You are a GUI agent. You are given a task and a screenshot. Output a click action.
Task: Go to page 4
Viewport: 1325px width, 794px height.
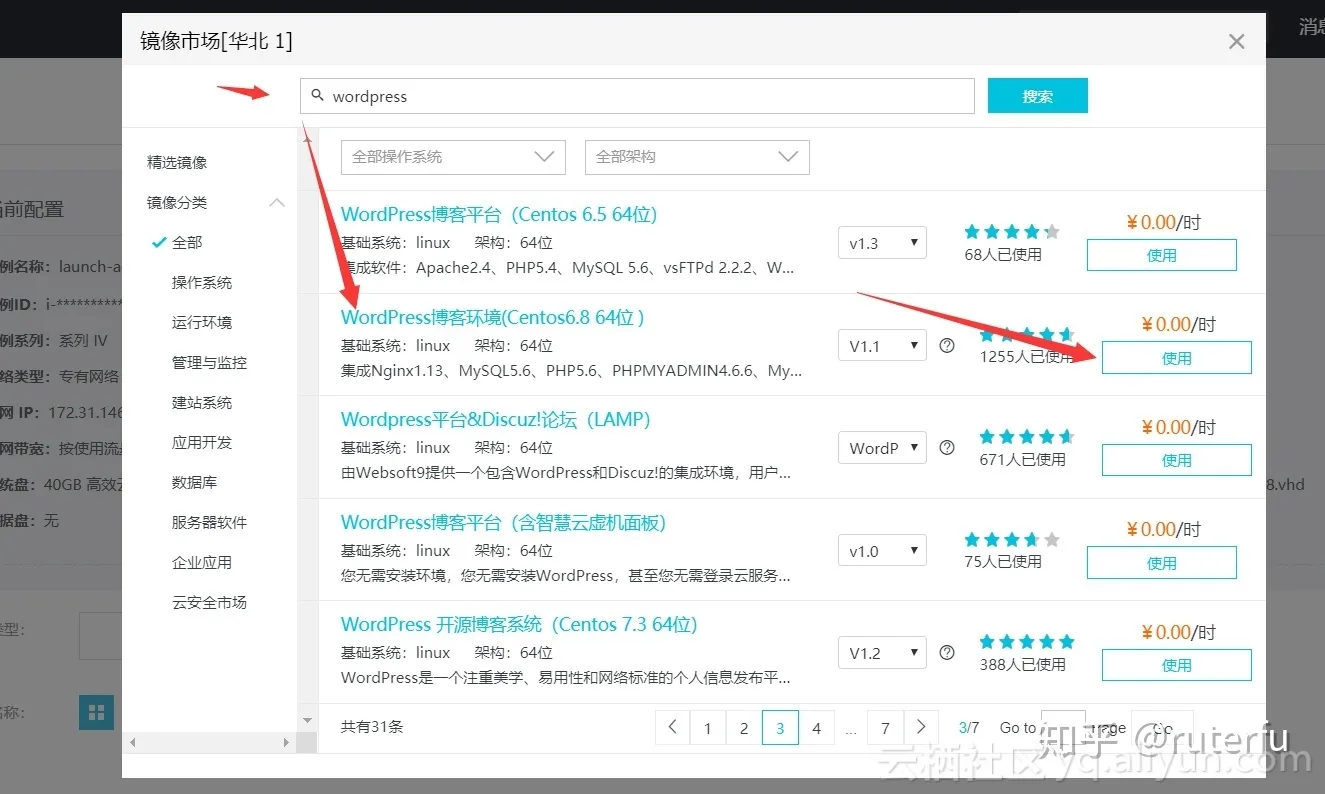(816, 727)
